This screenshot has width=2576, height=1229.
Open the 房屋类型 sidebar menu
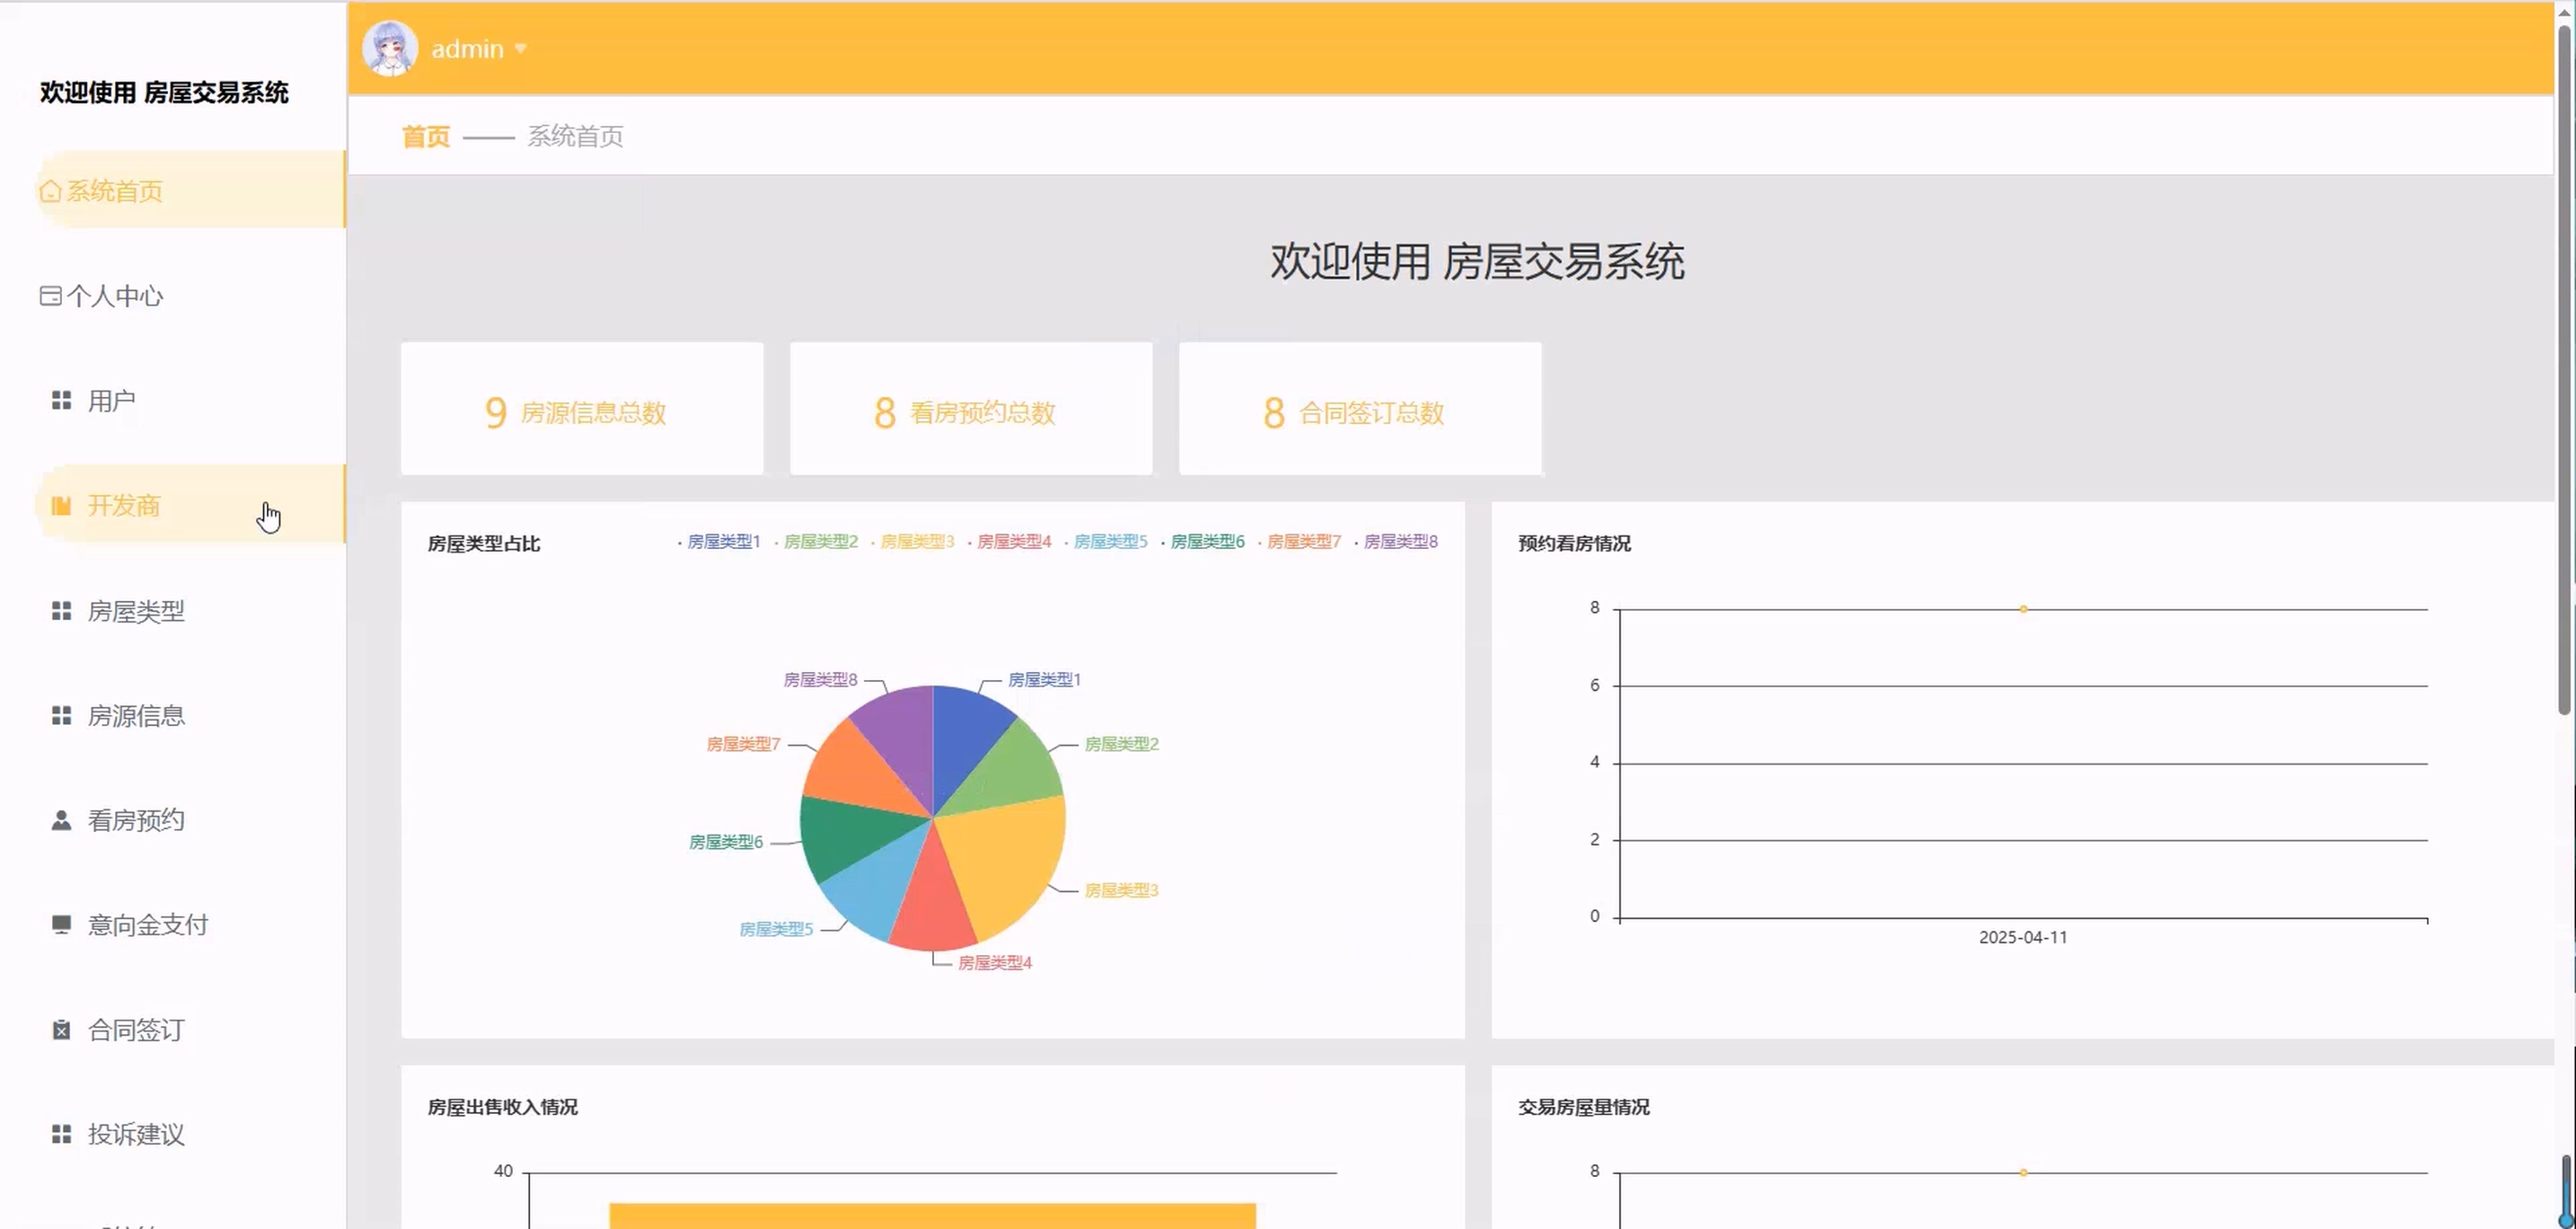(x=136, y=611)
